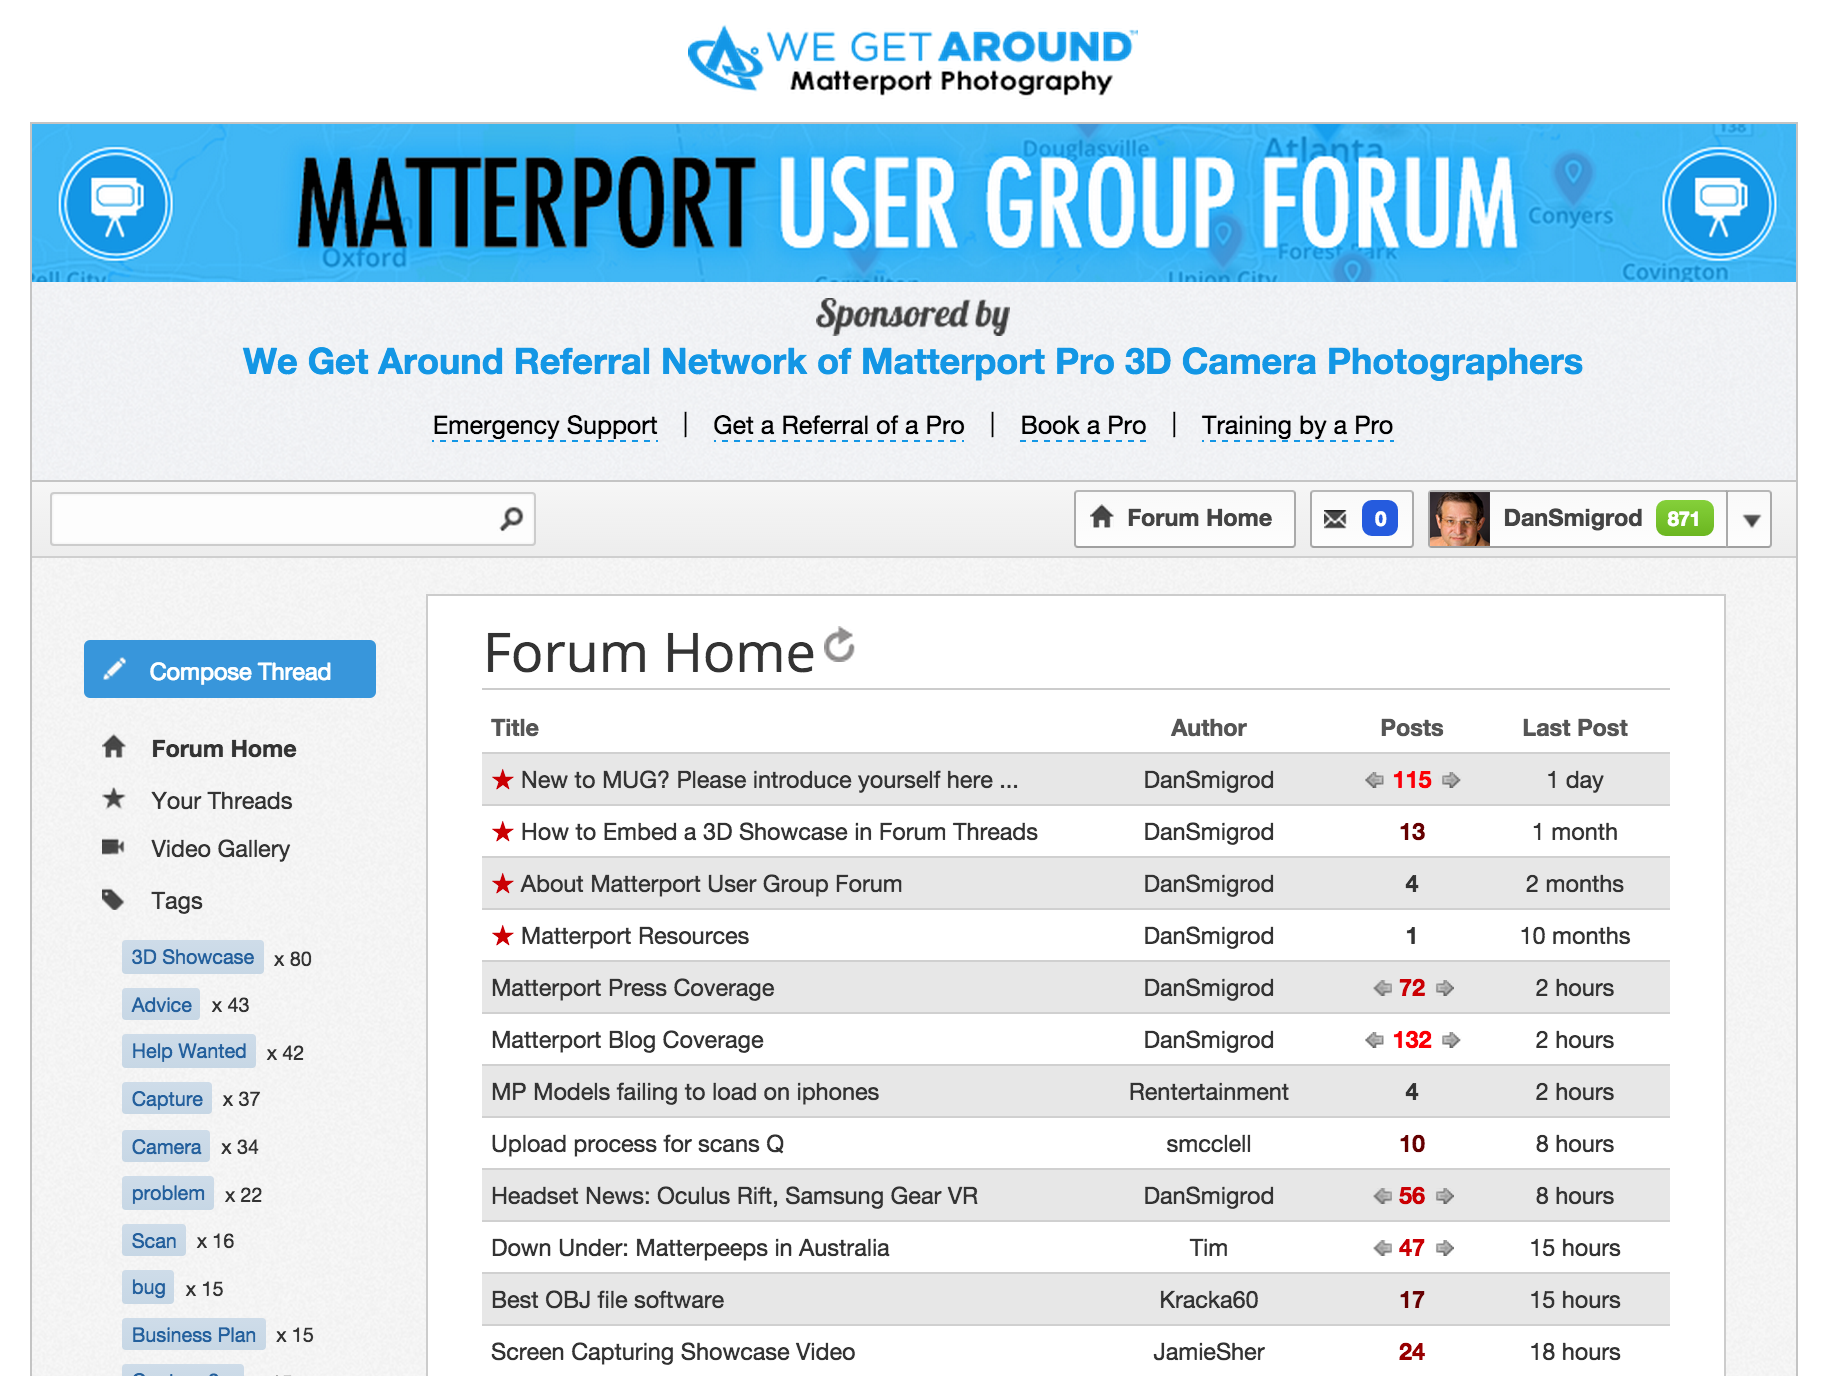
Task: Click the Scan tag
Action: coord(154,1241)
